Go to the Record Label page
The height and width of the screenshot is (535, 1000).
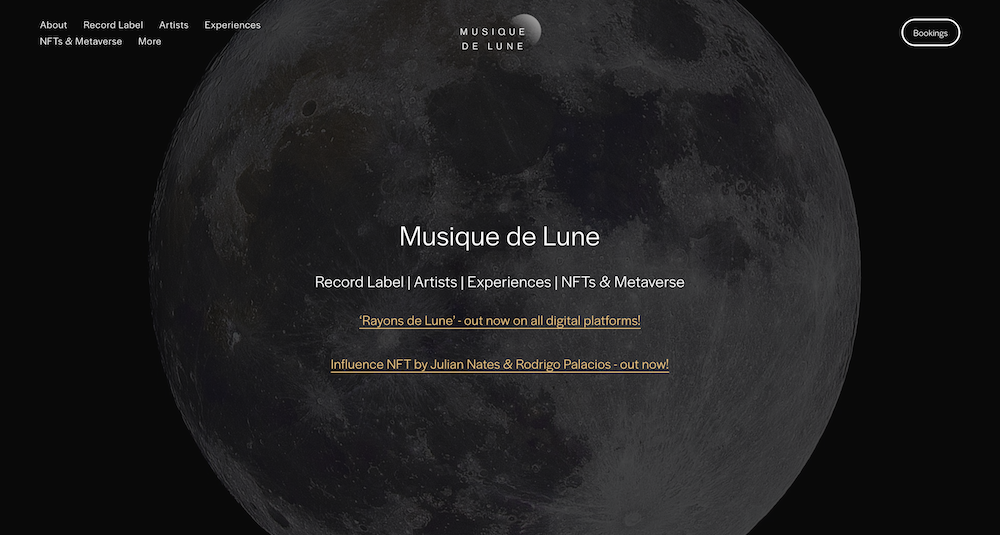[113, 25]
